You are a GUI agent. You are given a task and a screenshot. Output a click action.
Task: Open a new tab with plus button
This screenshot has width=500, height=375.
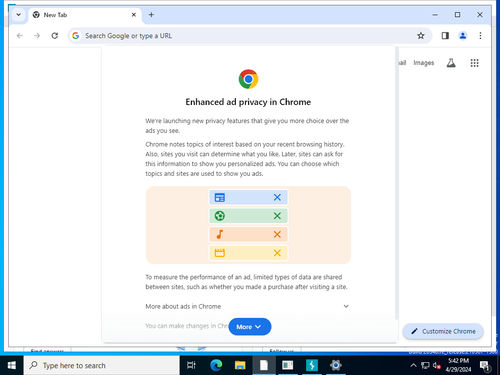(151, 15)
